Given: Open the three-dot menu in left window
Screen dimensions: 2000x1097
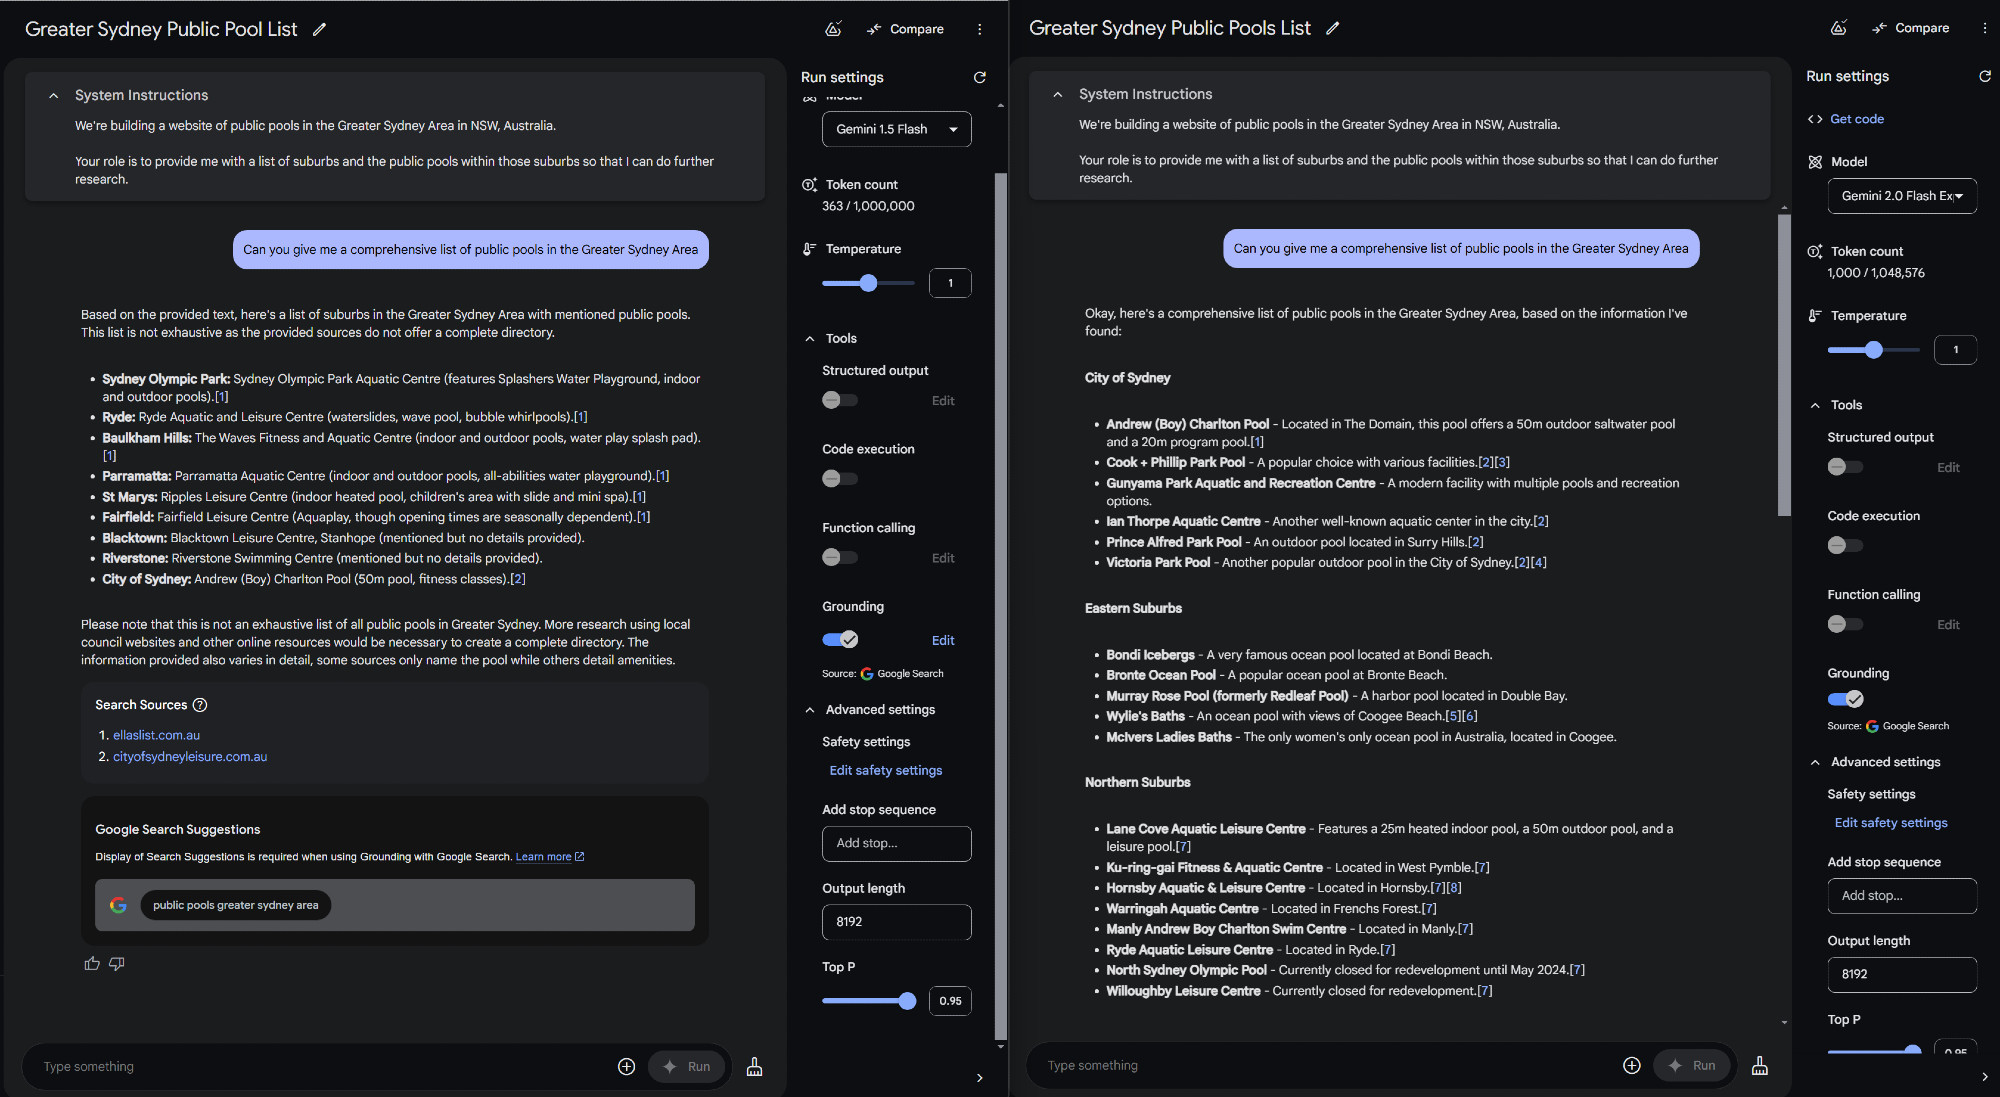Looking at the screenshot, I should [x=980, y=29].
